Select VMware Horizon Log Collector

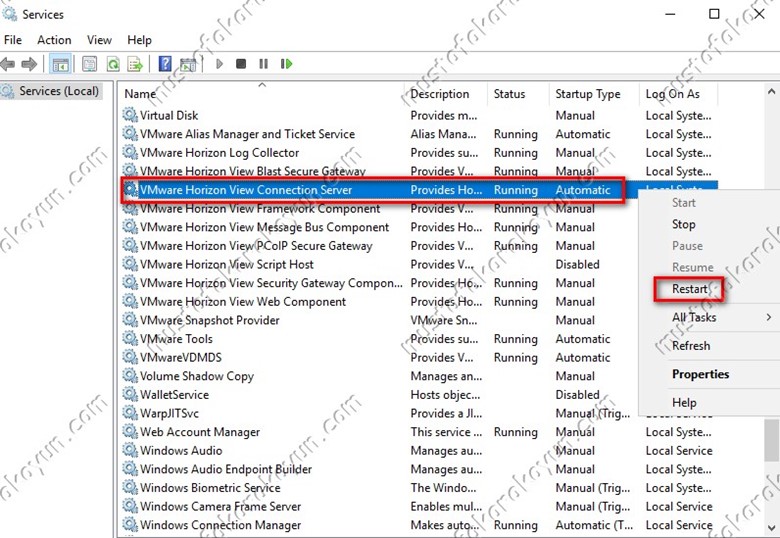[219, 153]
